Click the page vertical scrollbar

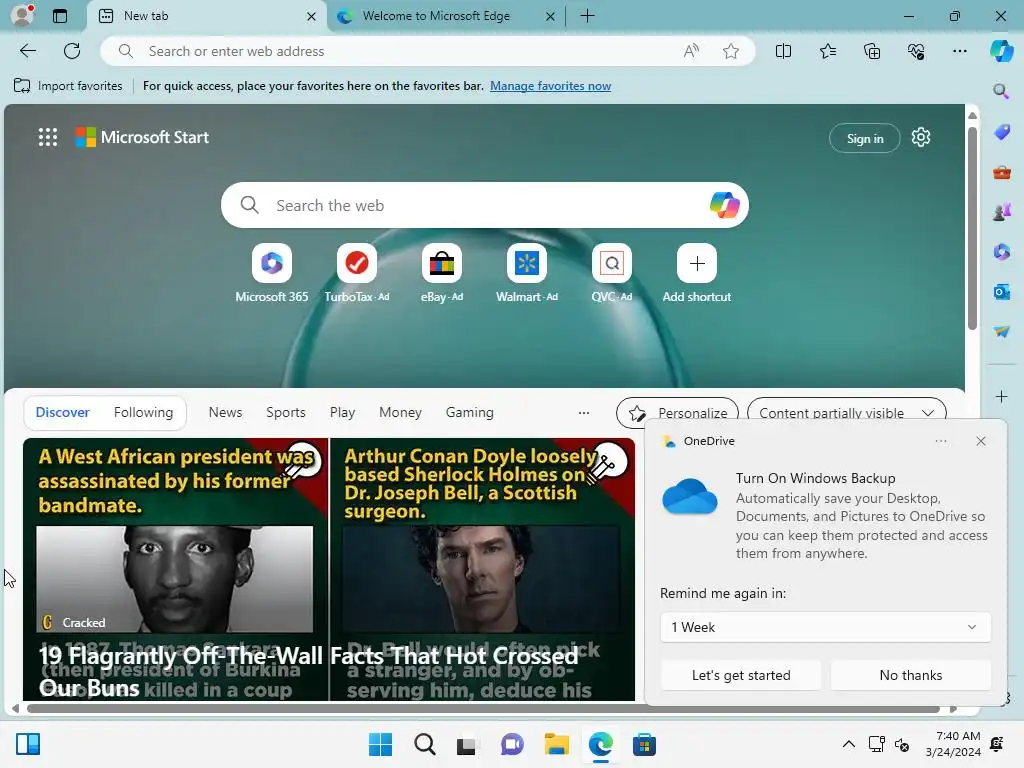[x=972, y=229]
